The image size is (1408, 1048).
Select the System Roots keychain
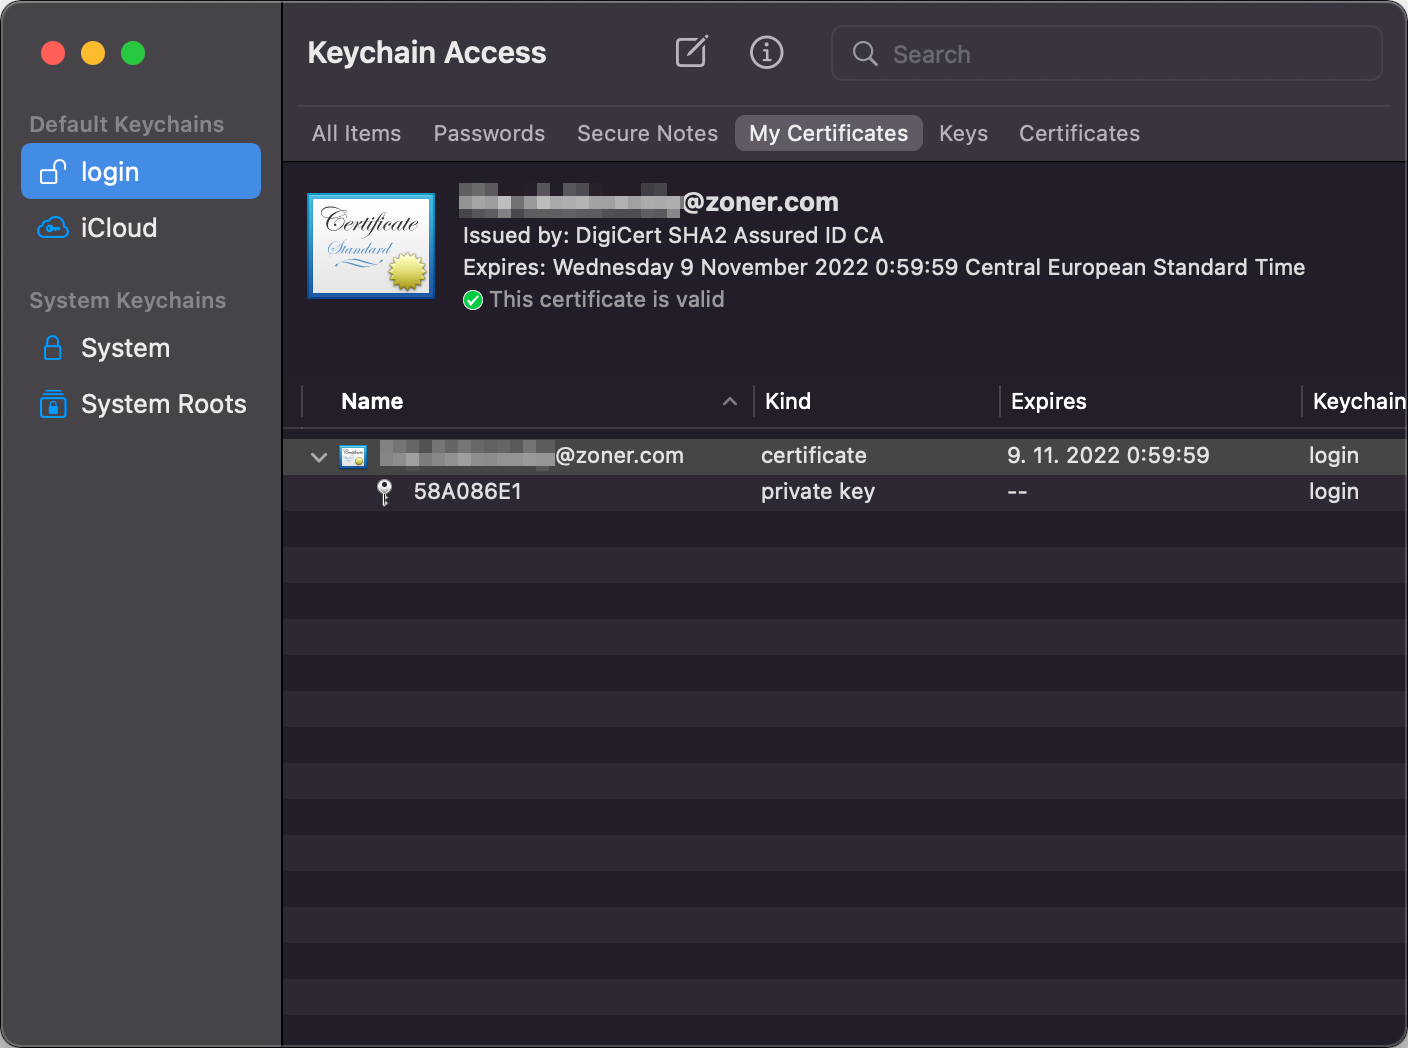163,404
